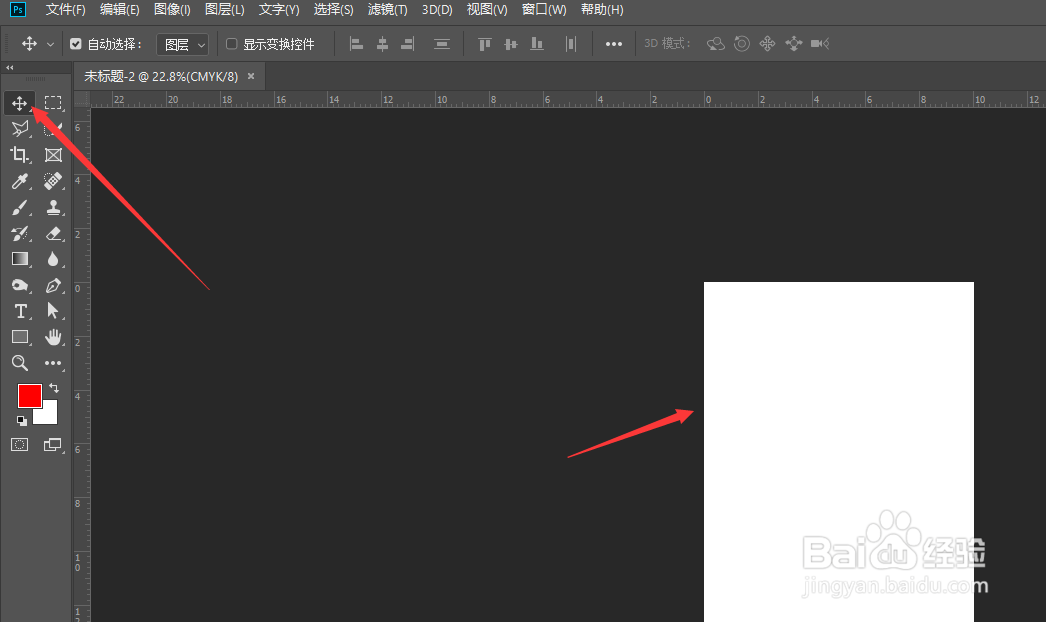Select the Crop tool

[x=20, y=155]
